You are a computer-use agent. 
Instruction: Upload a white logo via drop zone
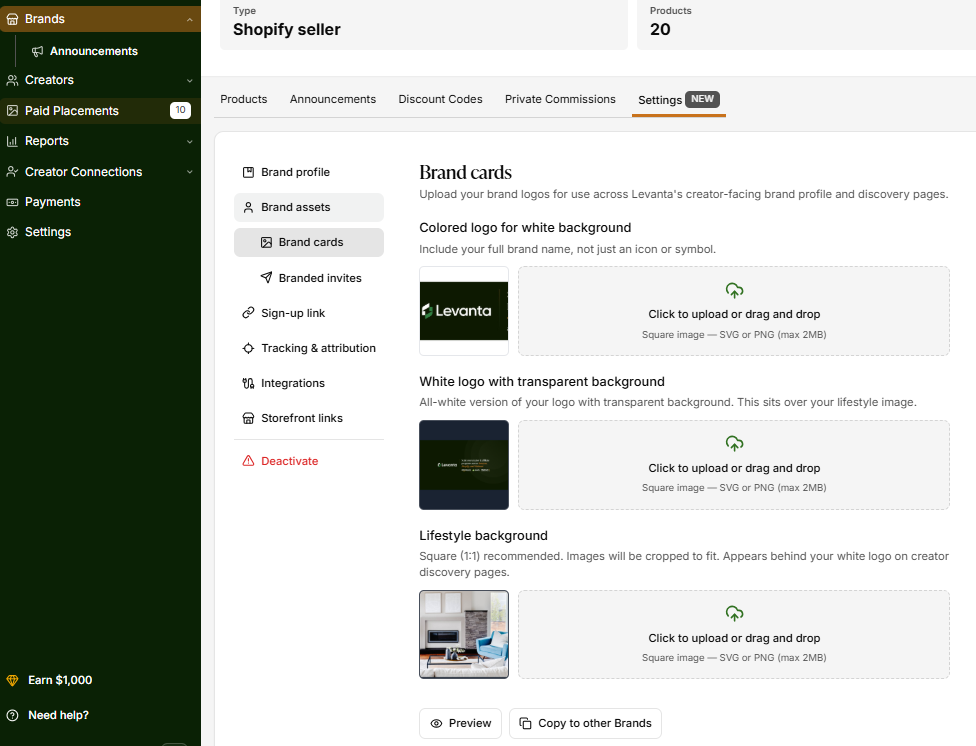point(734,465)
